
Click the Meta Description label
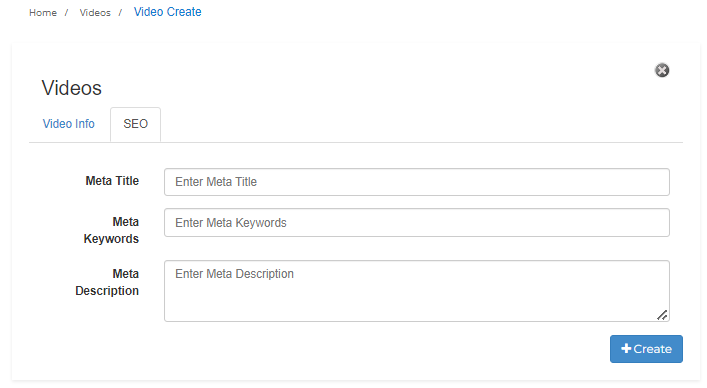click(x=107, y=283)
